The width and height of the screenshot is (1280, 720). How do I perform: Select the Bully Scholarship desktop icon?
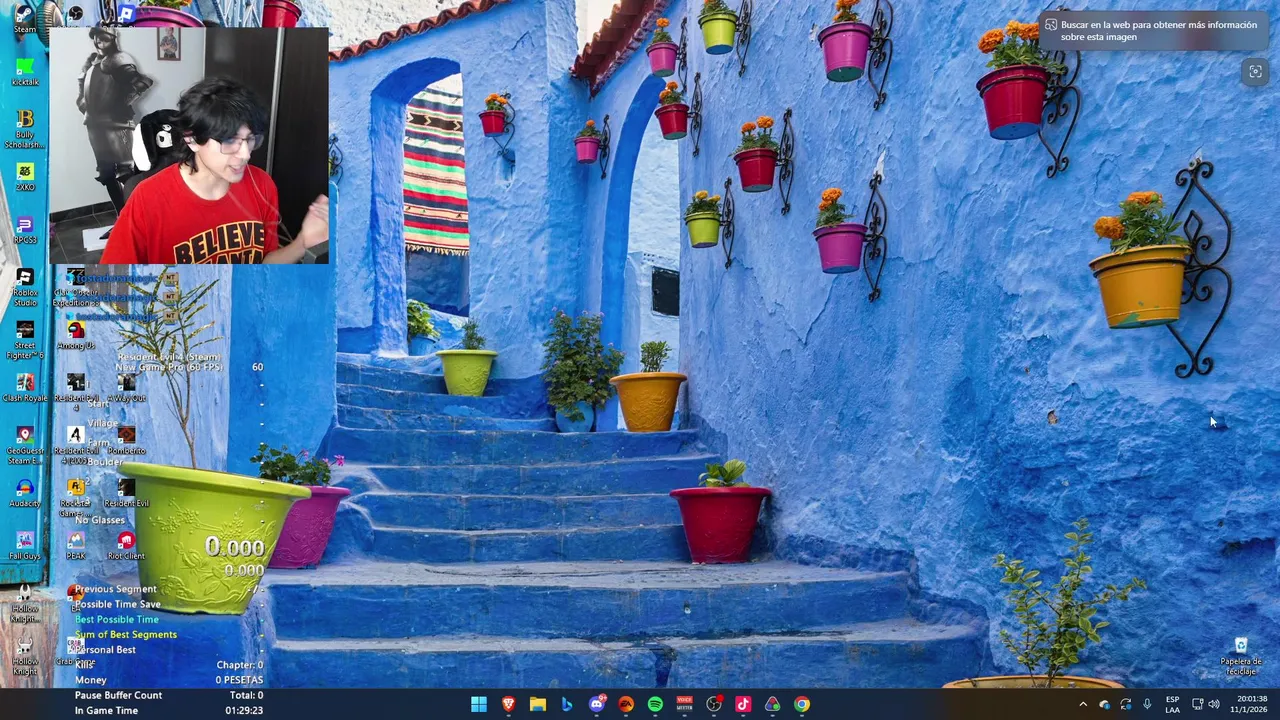point(25,129)
